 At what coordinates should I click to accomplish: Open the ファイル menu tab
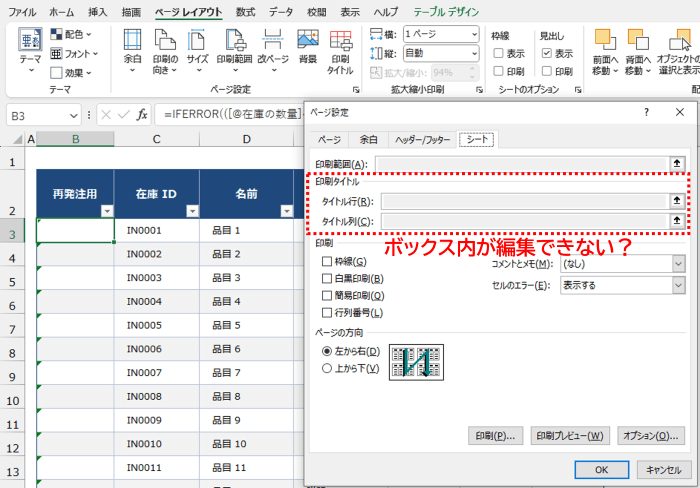tap(22, 12)
